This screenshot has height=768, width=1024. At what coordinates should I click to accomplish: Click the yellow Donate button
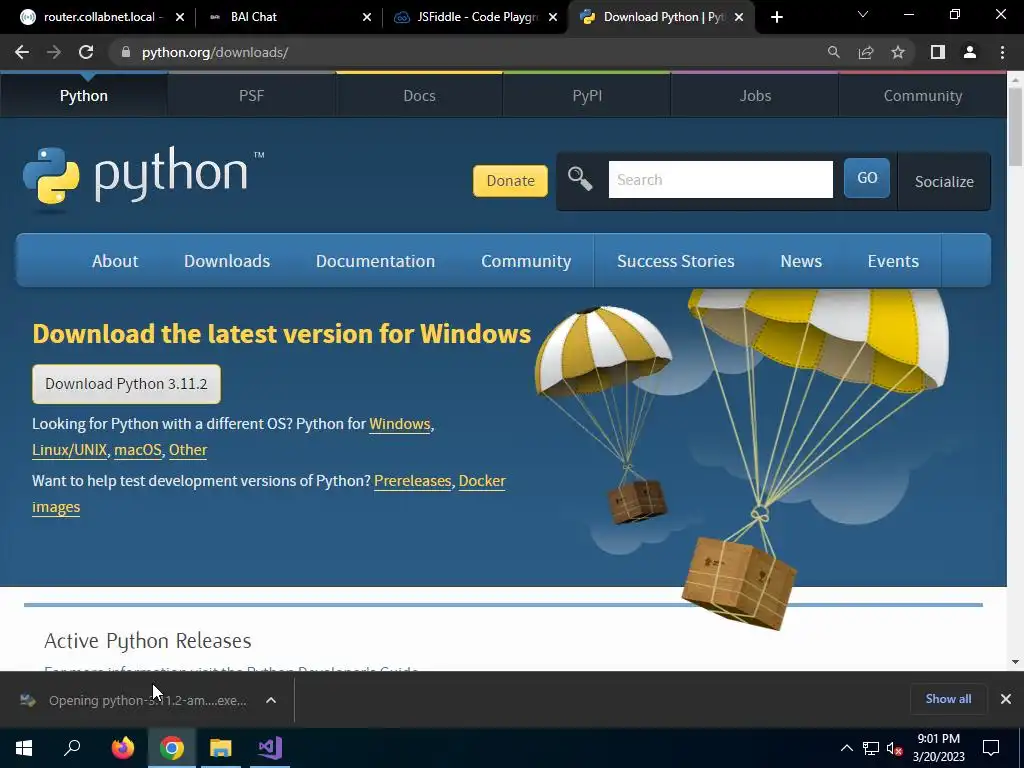coord(510,181)
